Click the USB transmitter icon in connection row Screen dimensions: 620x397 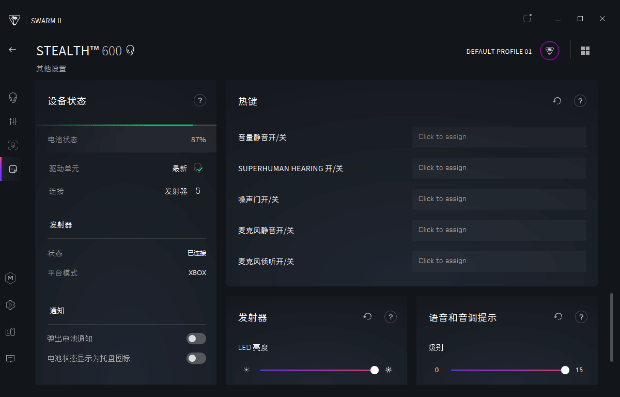tap(198, 191)
